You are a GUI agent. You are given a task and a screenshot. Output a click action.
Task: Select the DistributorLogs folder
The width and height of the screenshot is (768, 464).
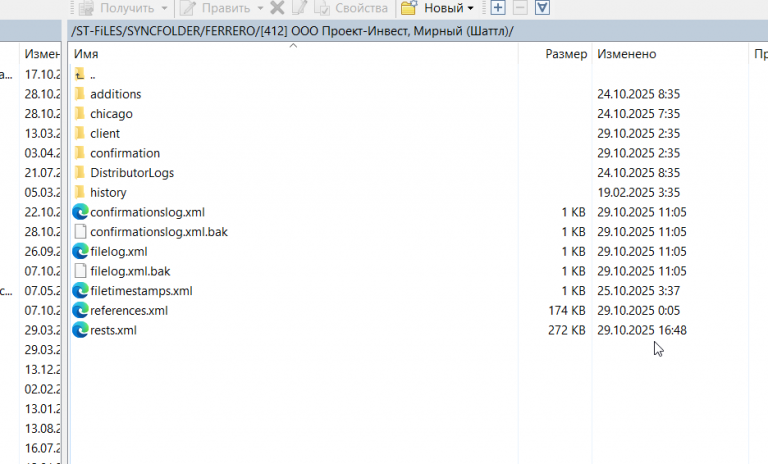(x=124, y=172)
